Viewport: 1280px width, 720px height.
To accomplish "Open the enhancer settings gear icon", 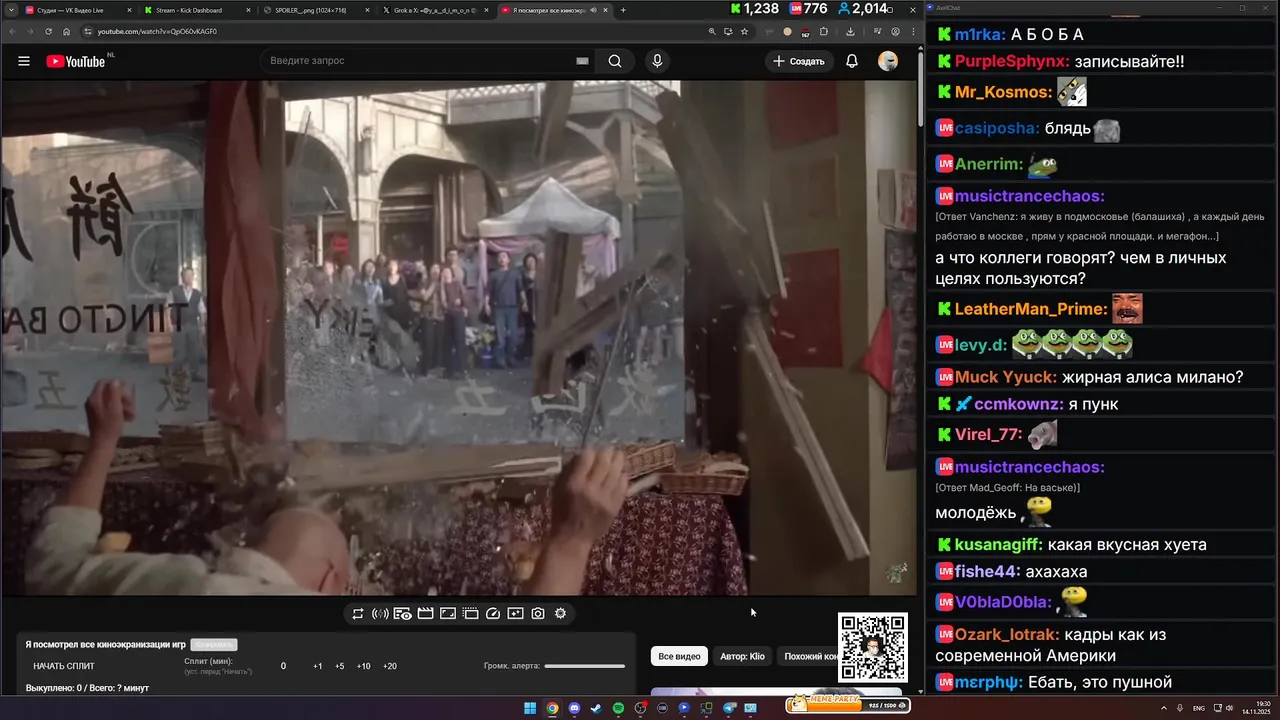I will tap(561, 614).
